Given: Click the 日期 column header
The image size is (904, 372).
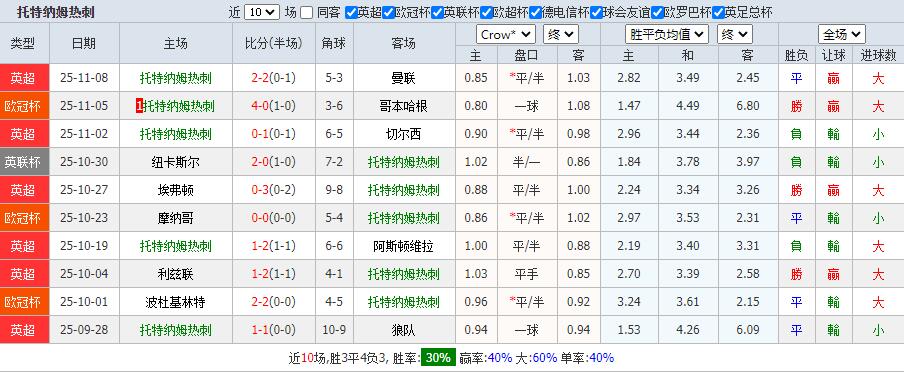Looking at the screenshot, I should [84, 43].
